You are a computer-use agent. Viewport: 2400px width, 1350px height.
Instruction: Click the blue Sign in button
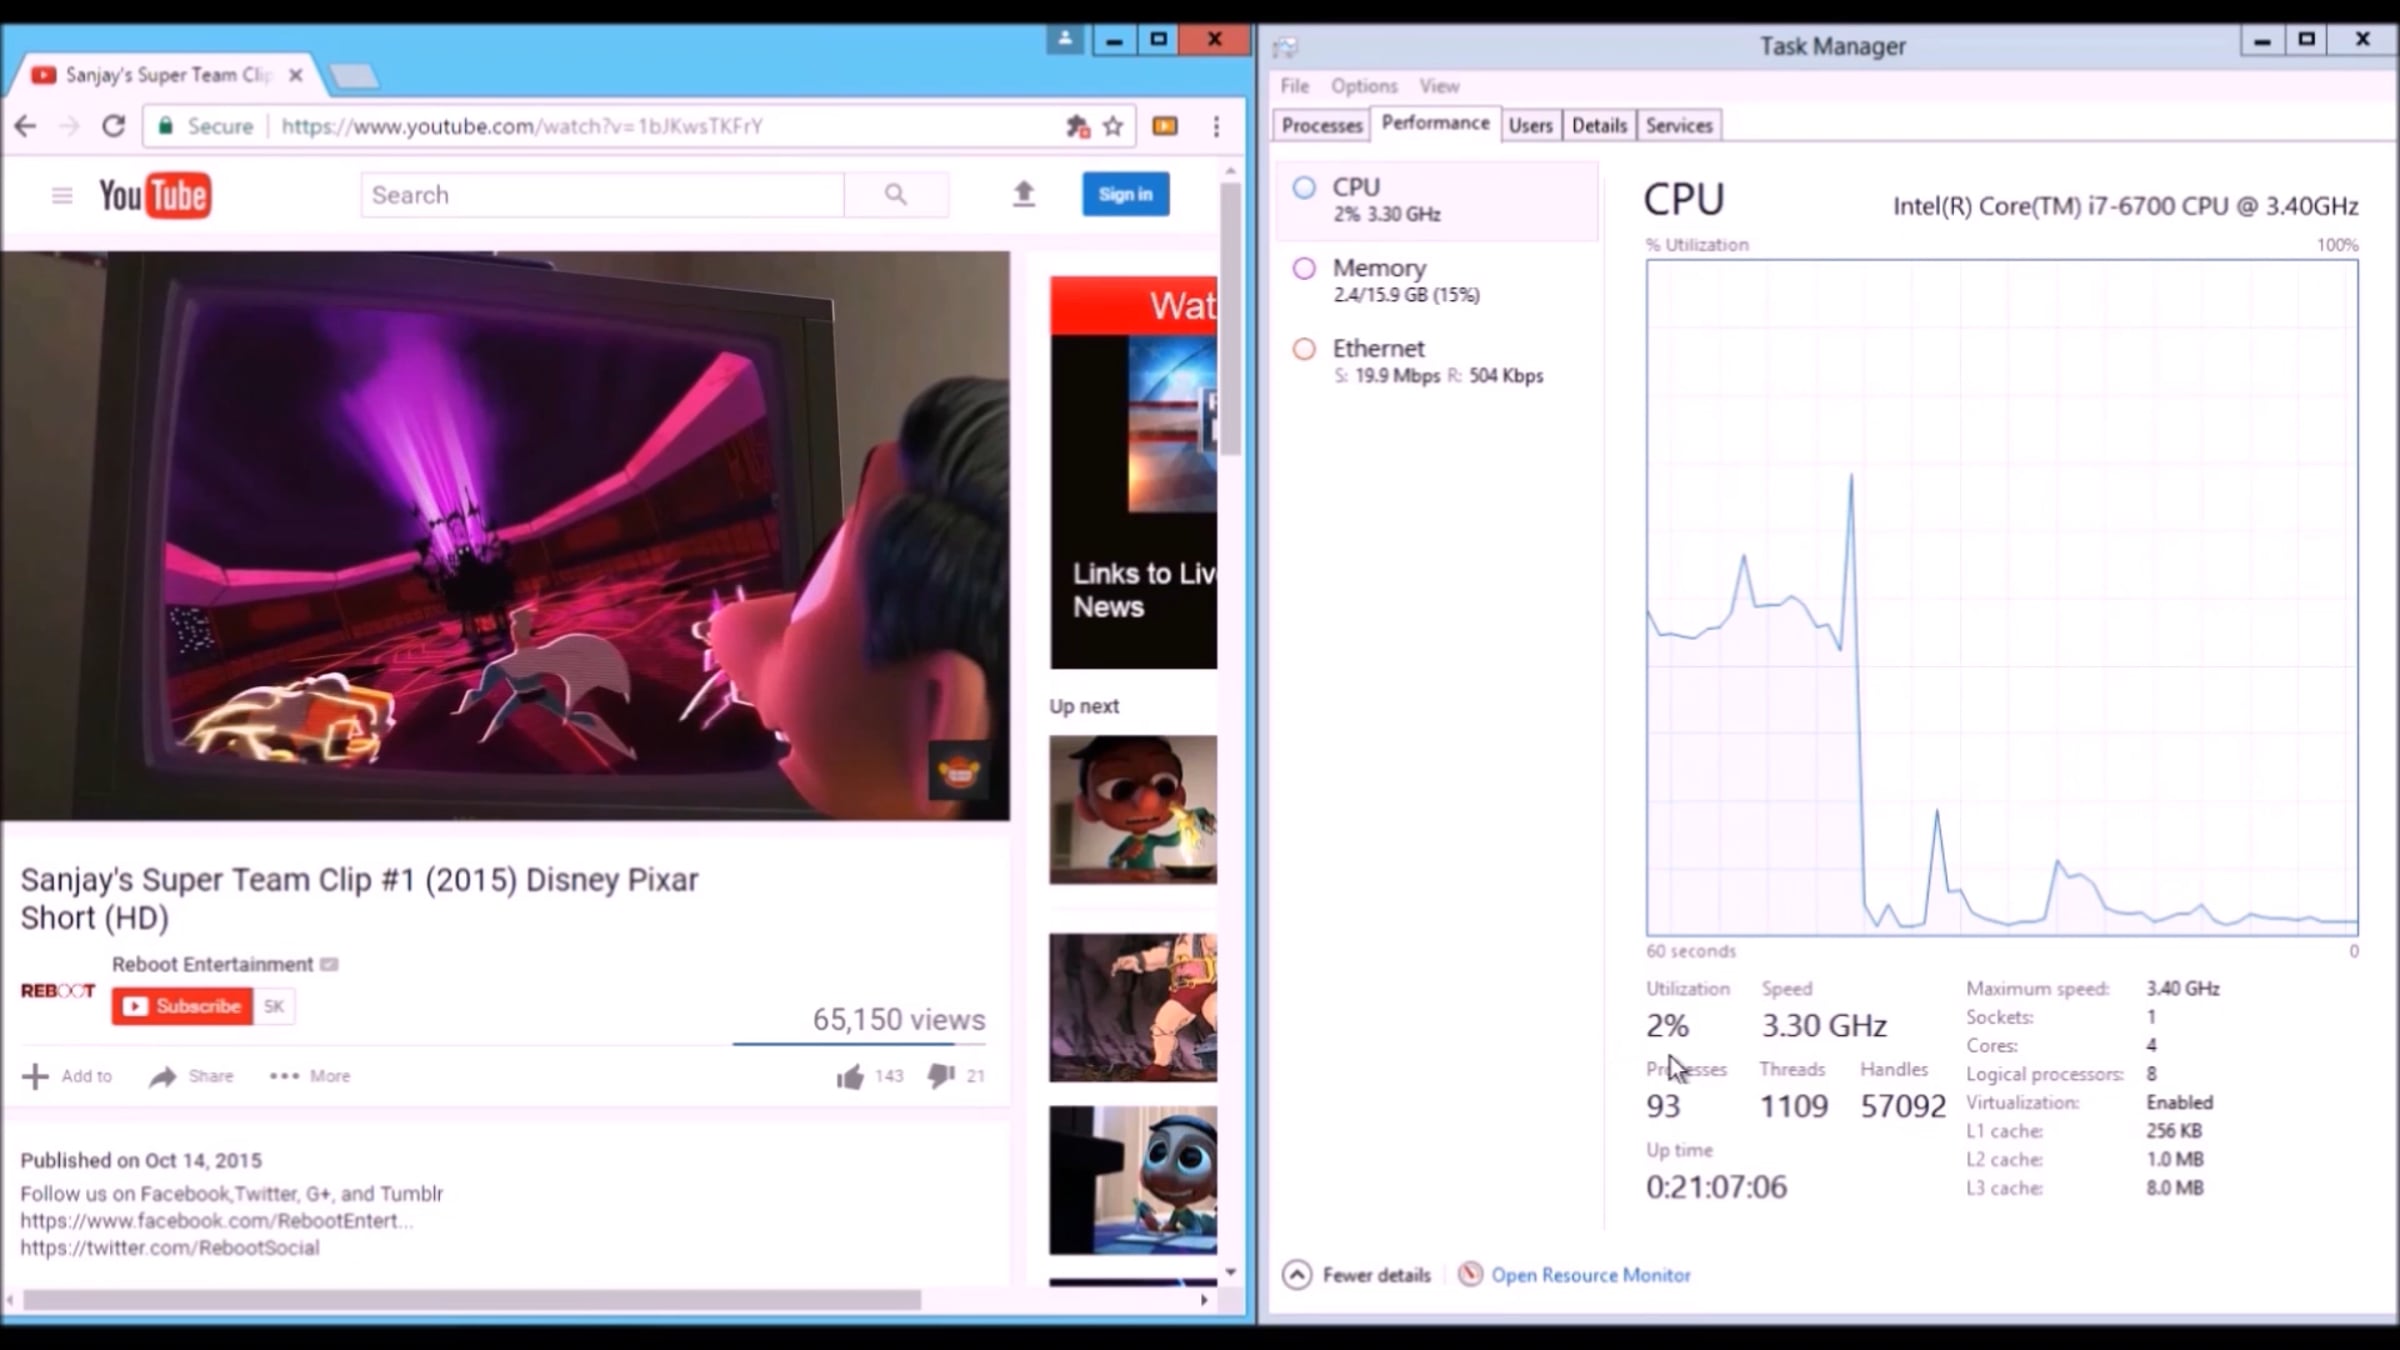point(1125,194)
